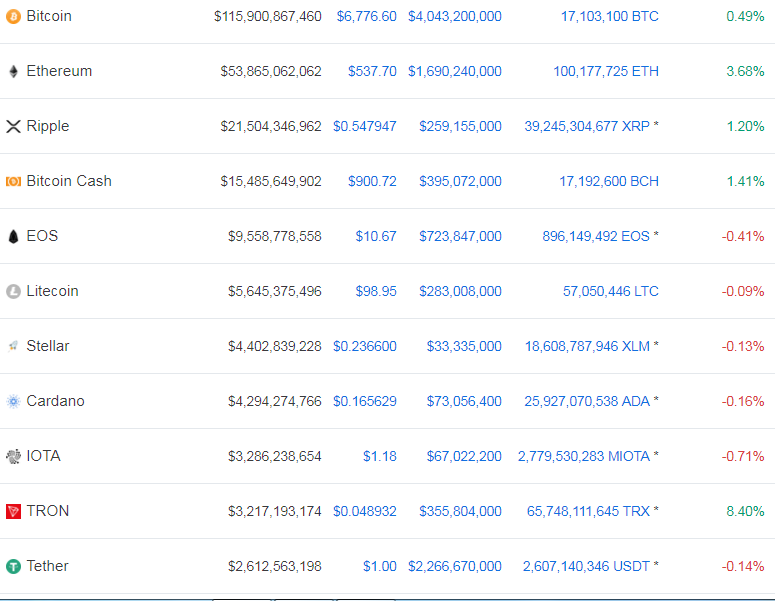This screenshot has width=775, height=601.
Task: Open the IOTA coin name link
Action: (43, 456)
